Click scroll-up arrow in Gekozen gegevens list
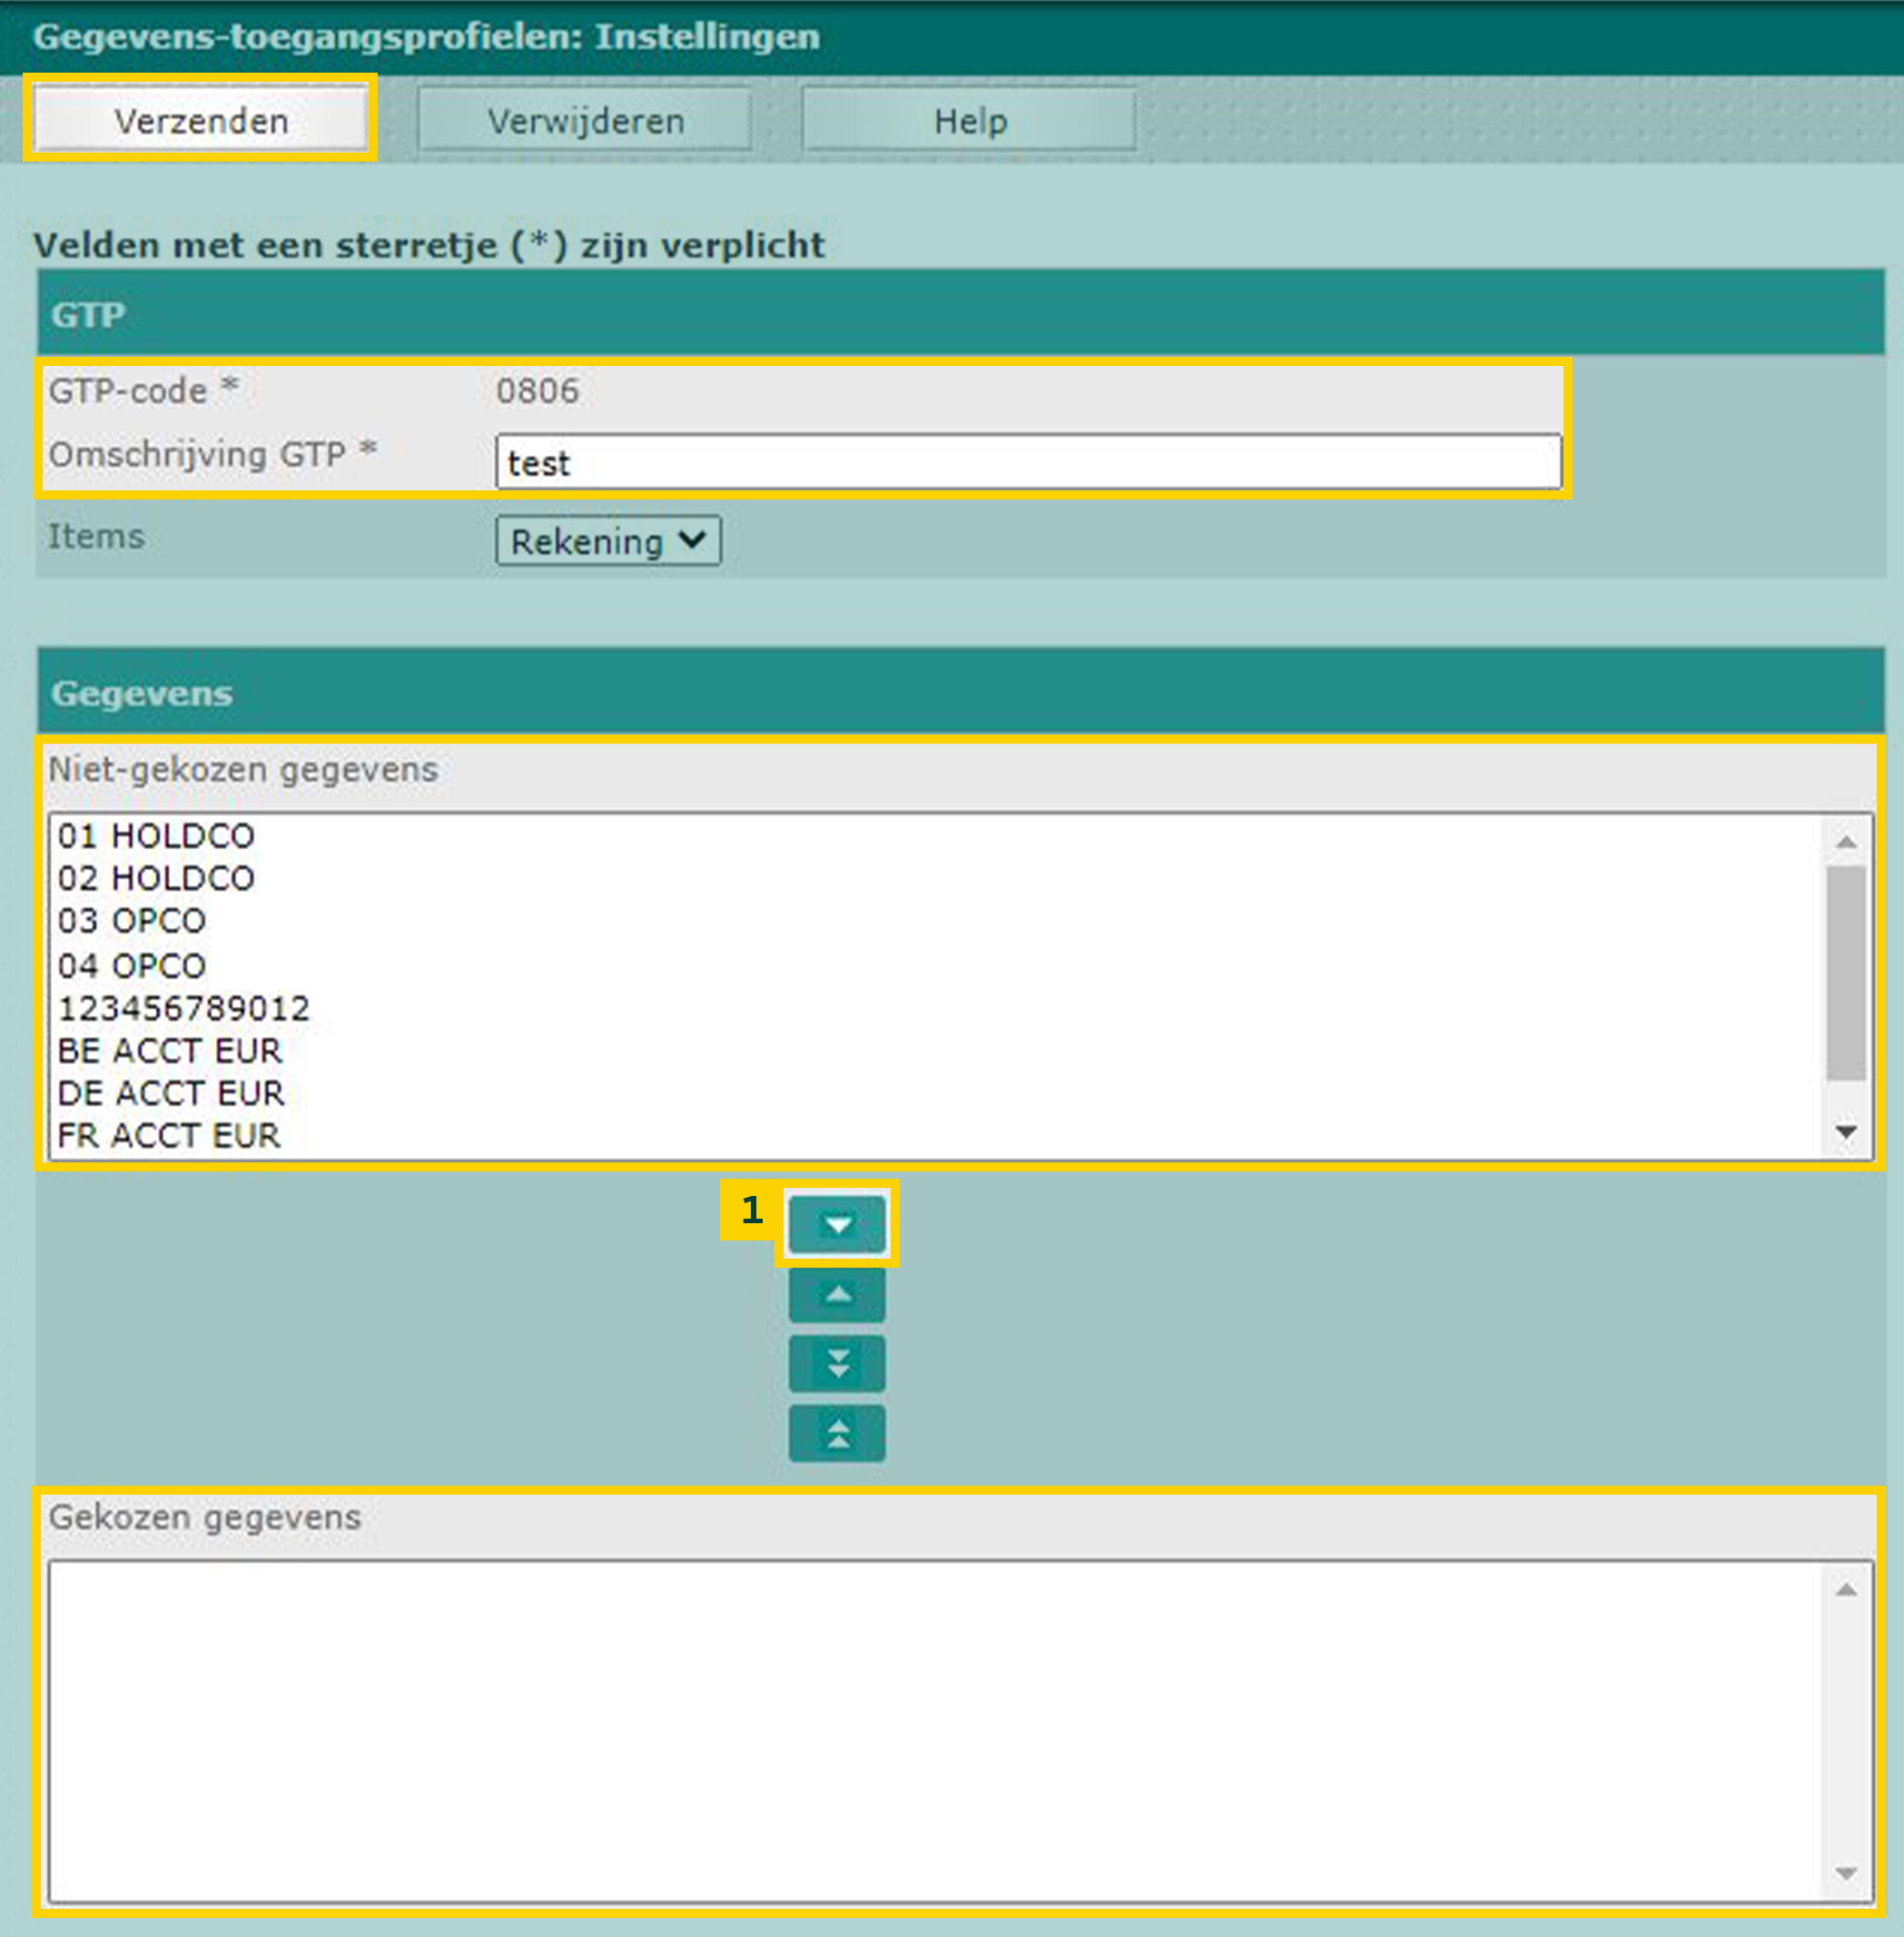 tap(1846, 1590)
